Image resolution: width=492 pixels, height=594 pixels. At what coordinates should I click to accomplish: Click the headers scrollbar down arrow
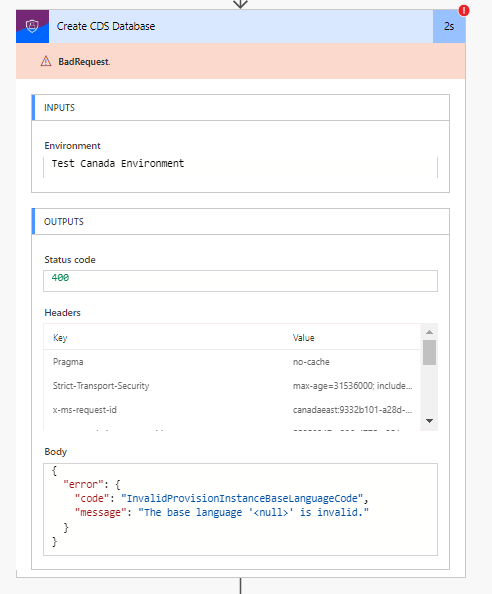tap(429, 421)
